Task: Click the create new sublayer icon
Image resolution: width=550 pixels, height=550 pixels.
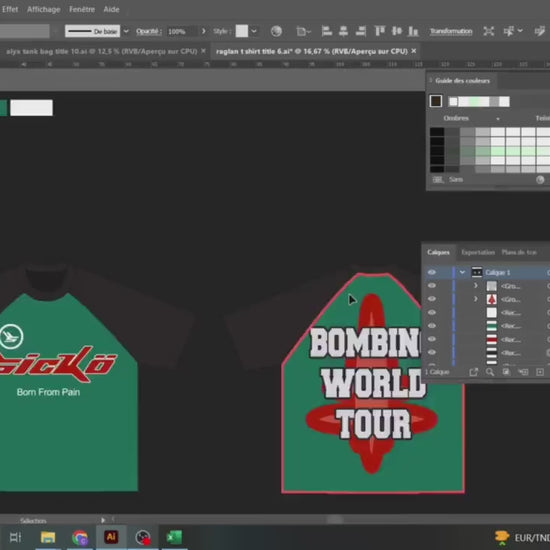Action: click(x=523, y=372)
